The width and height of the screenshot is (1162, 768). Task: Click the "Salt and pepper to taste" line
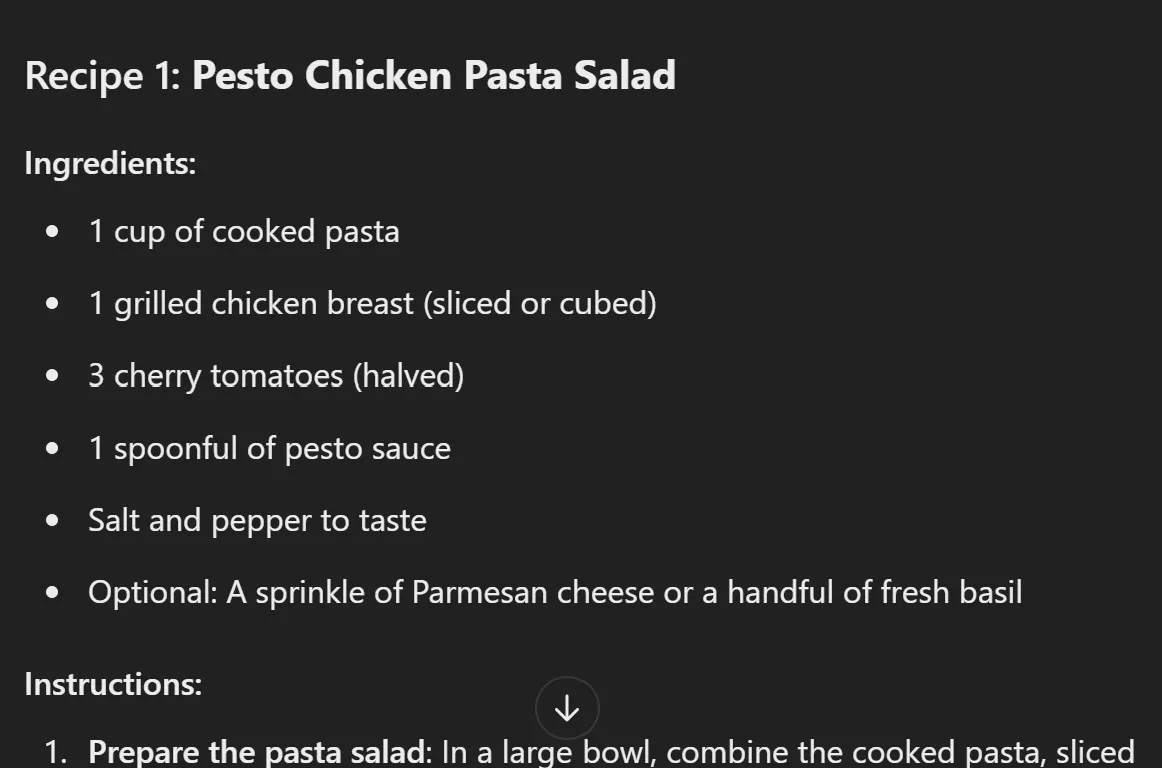(257, 520)
